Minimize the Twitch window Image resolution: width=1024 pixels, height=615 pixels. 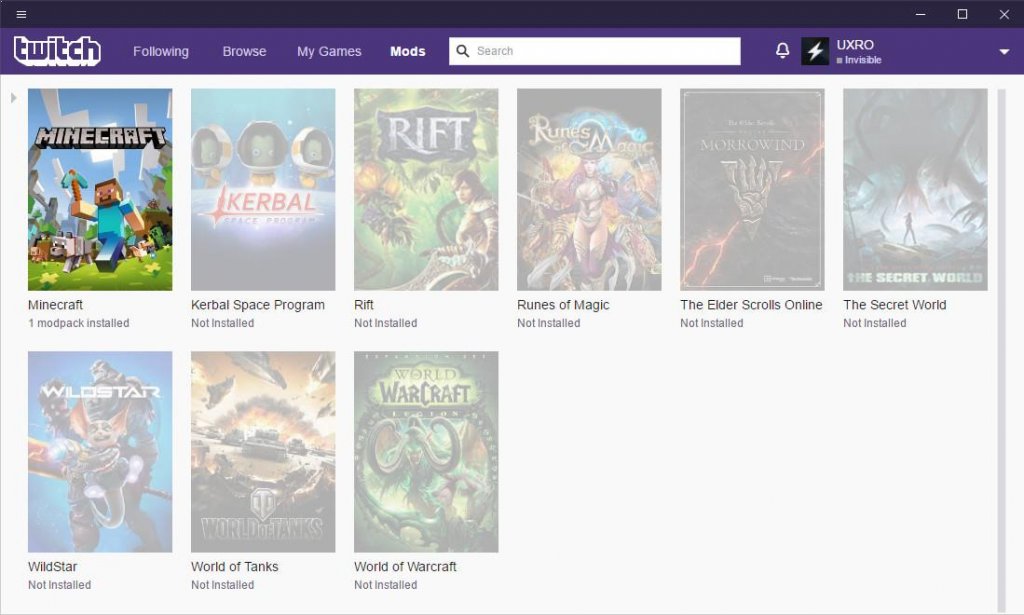(x=921, y=14)
